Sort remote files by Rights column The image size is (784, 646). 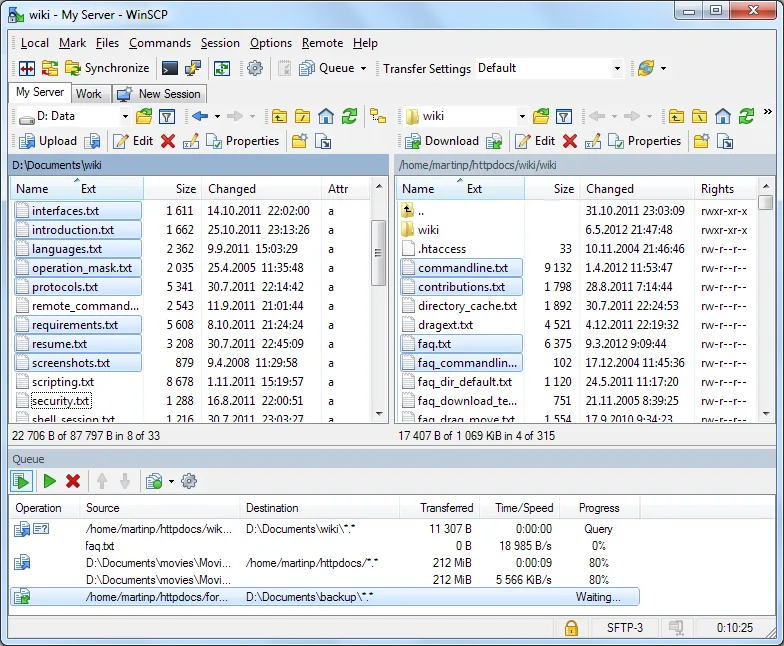[x=726, y=189]
